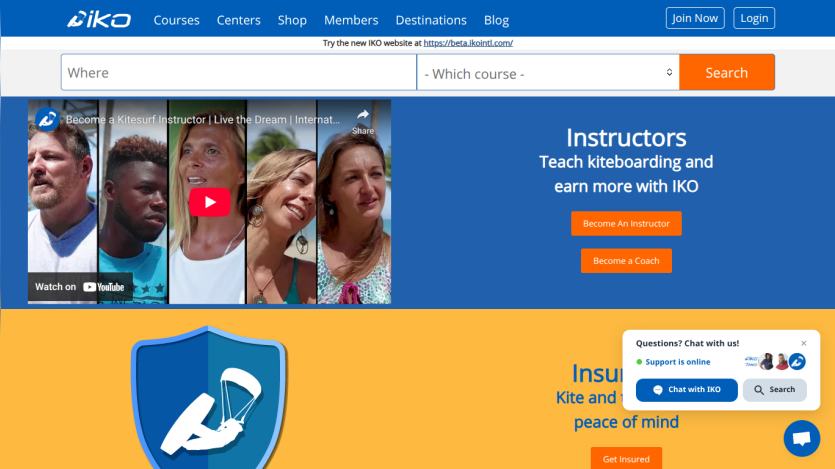
Task: Play the YouTube video
Action: tap(210, 202)
